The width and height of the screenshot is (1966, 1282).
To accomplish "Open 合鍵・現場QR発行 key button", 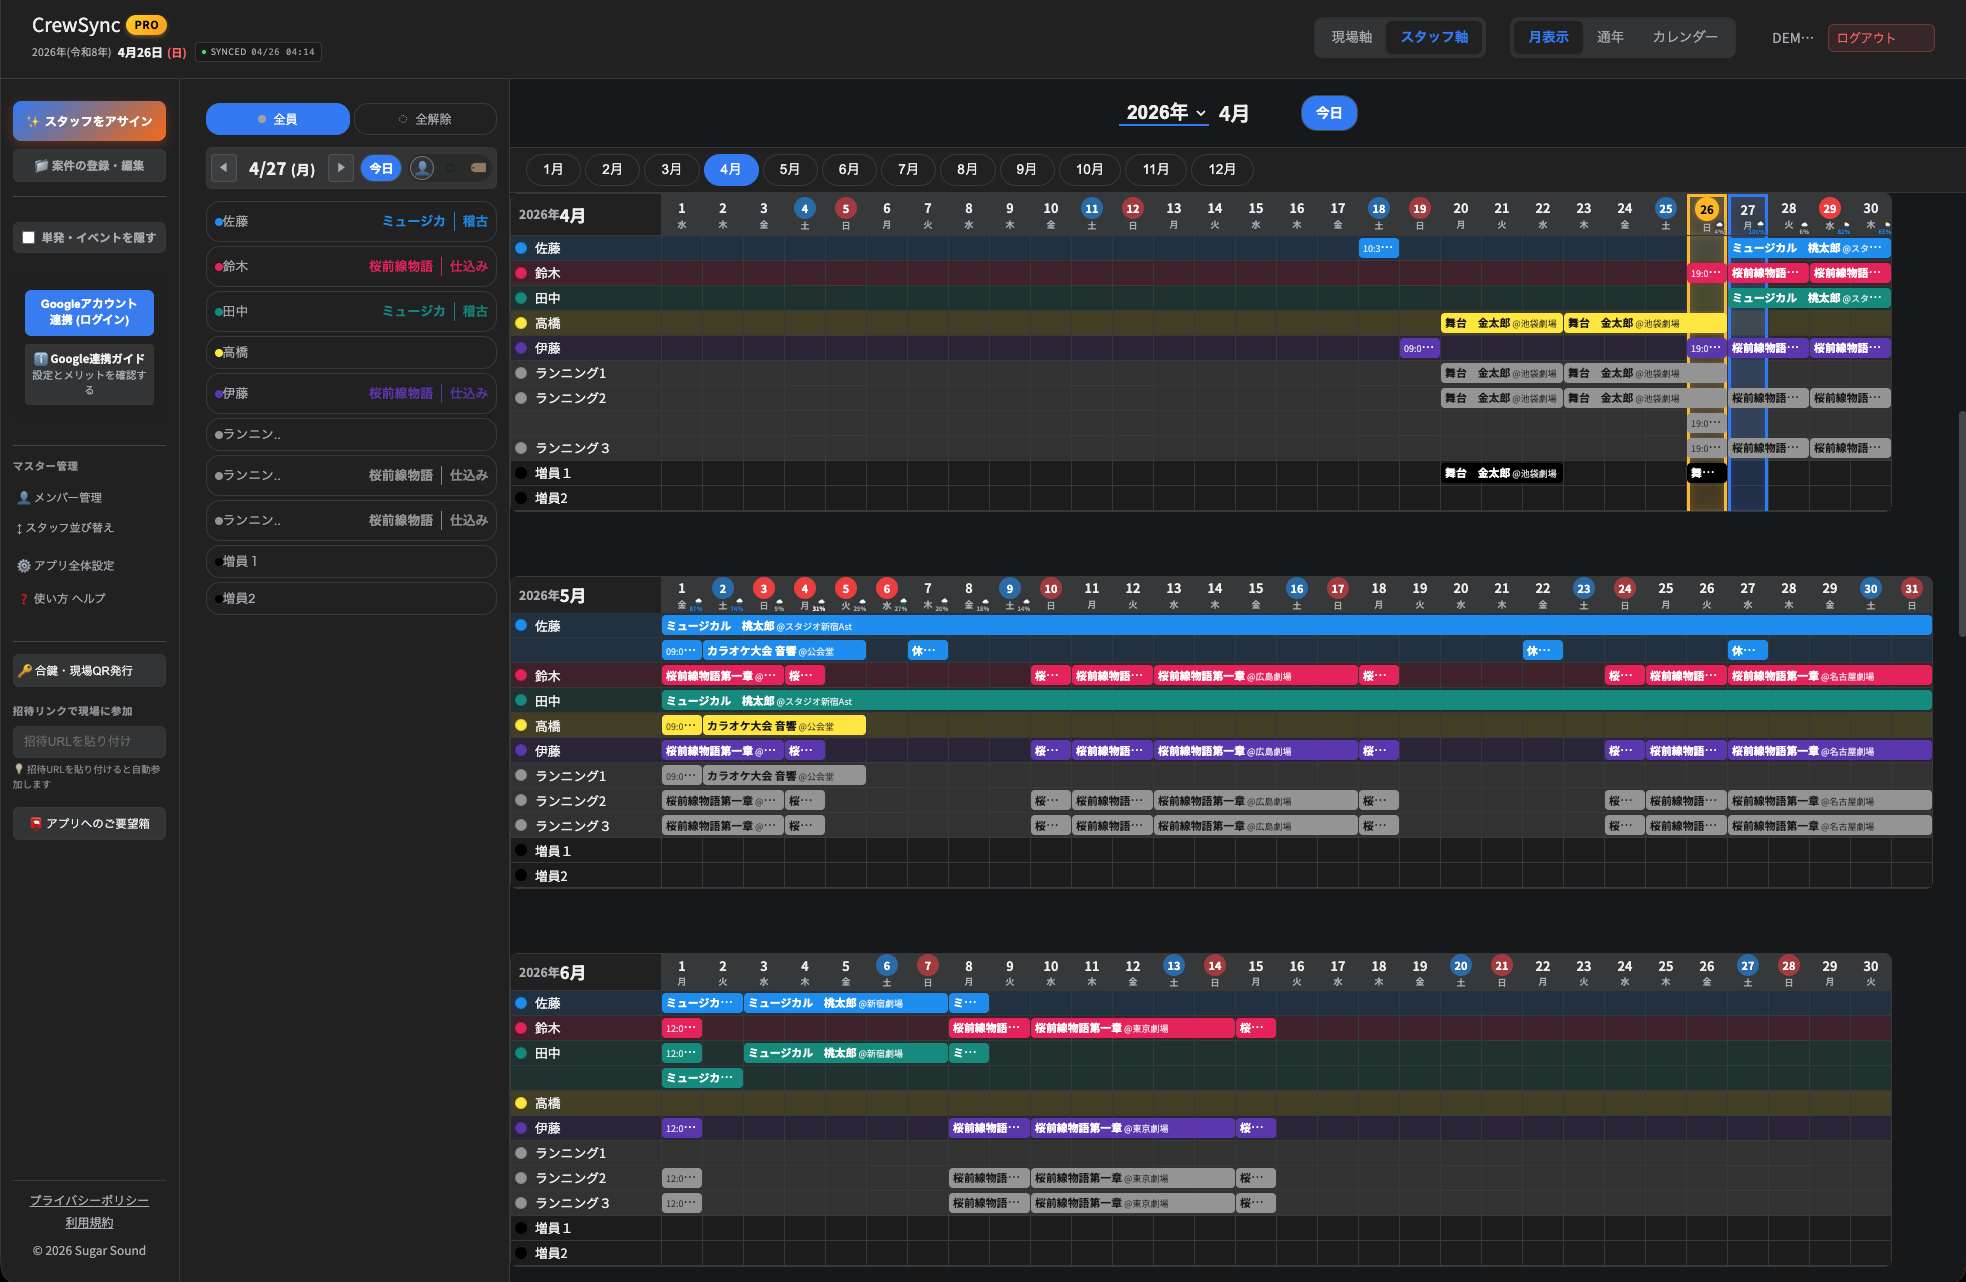I will (89, 670).
